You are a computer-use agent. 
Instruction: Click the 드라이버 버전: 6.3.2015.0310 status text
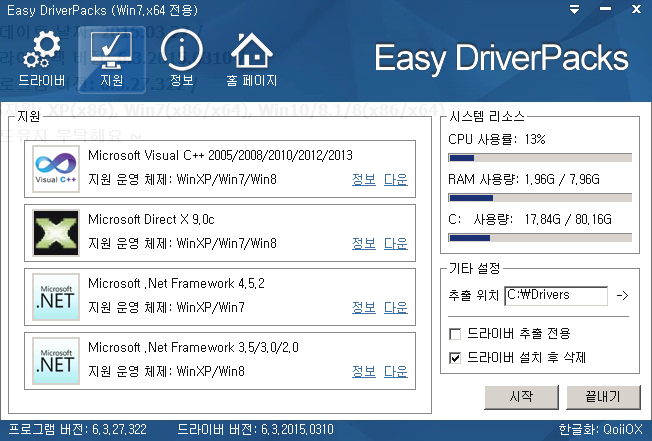click(256, 429)
